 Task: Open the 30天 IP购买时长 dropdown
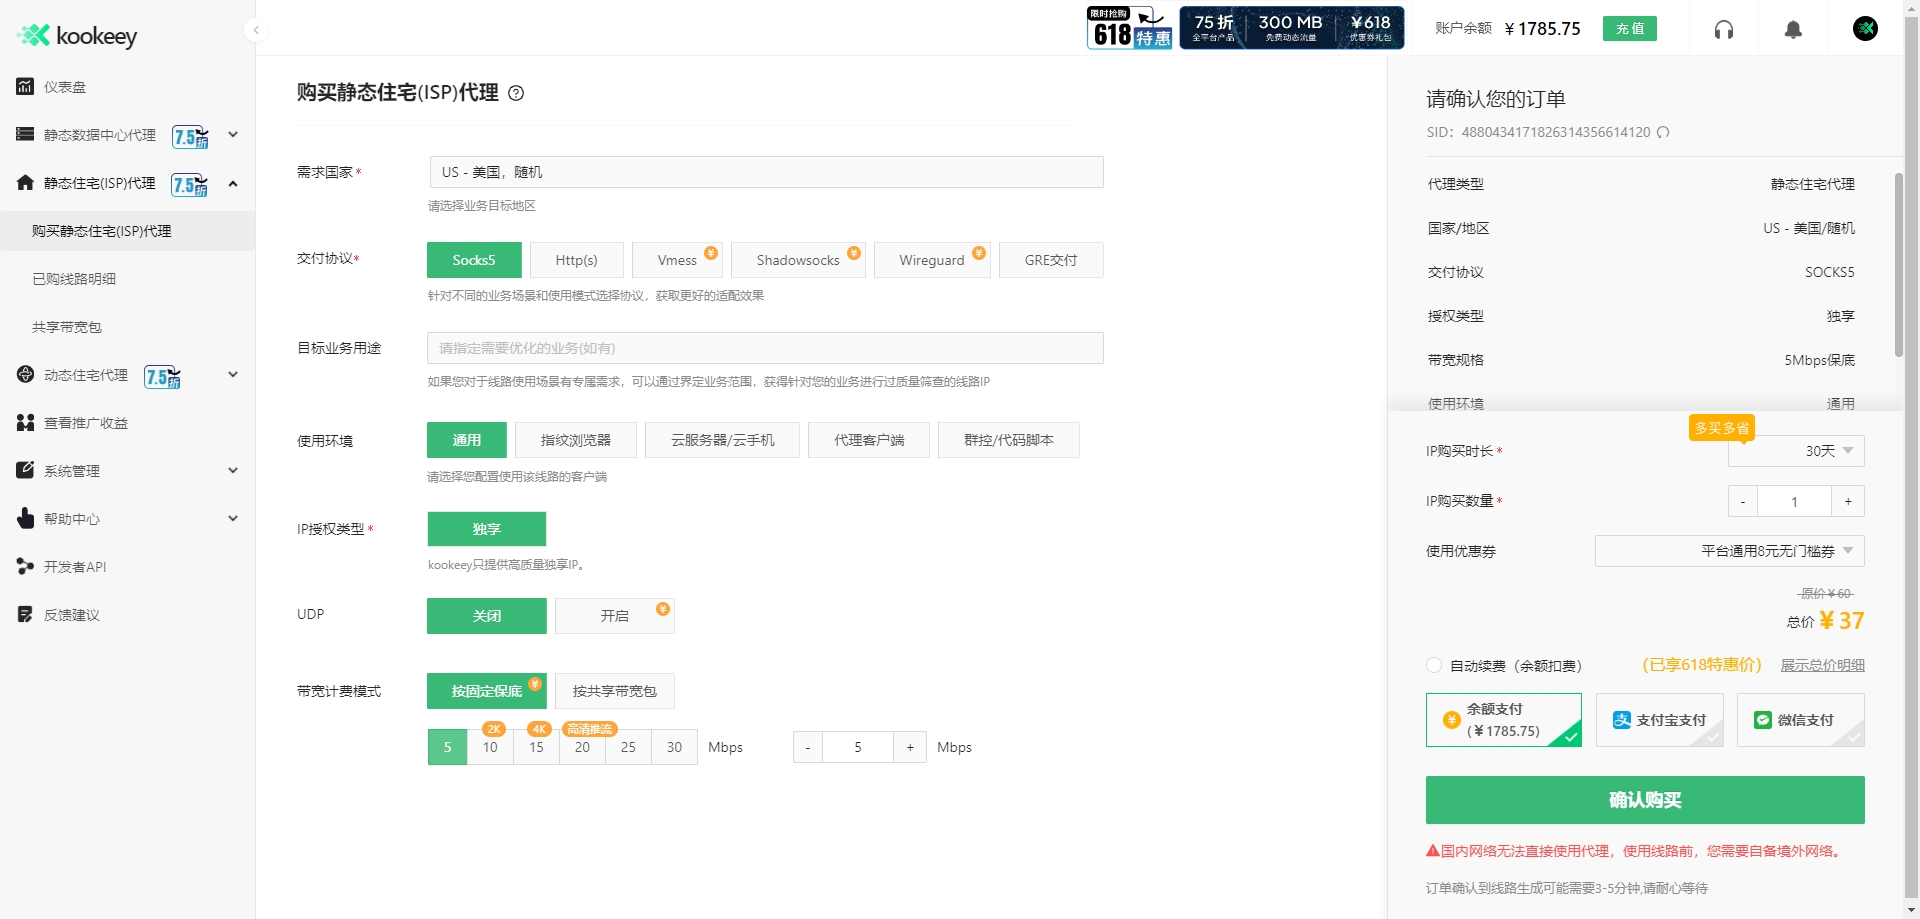[1796, 451]
